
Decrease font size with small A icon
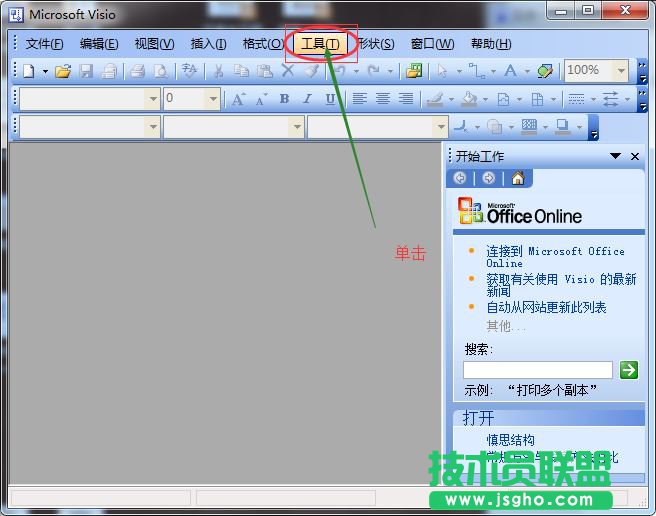click(x=261, y=99)
